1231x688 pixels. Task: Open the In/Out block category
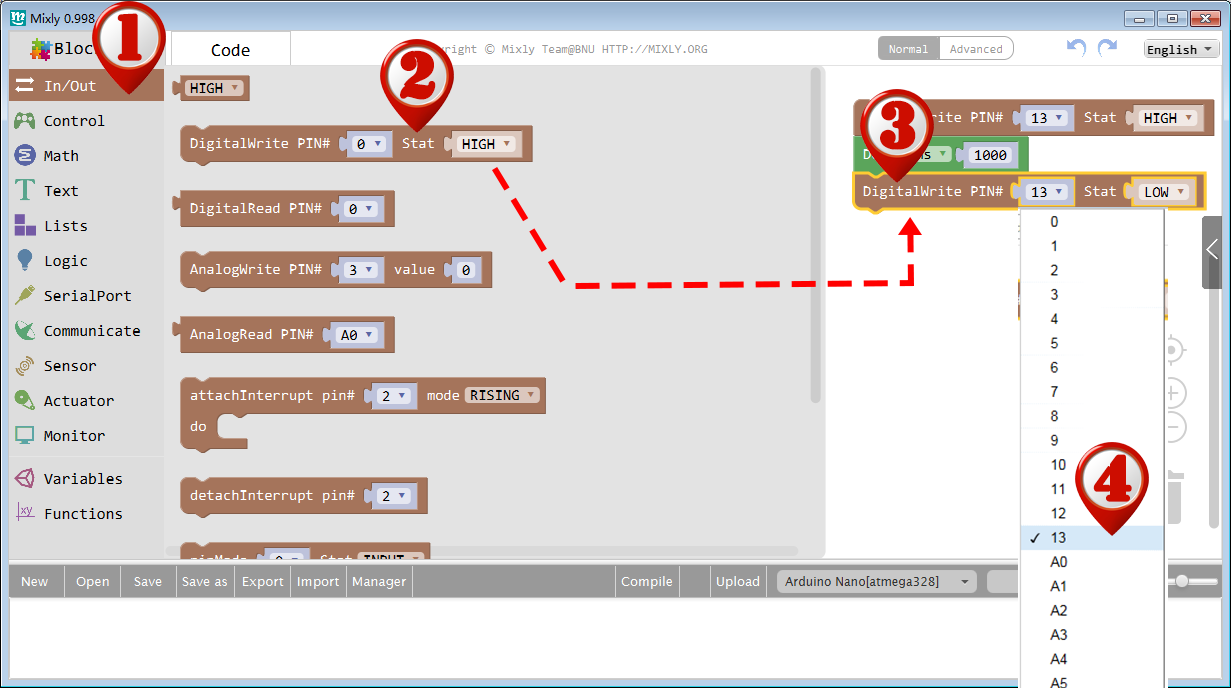(86, 86)
